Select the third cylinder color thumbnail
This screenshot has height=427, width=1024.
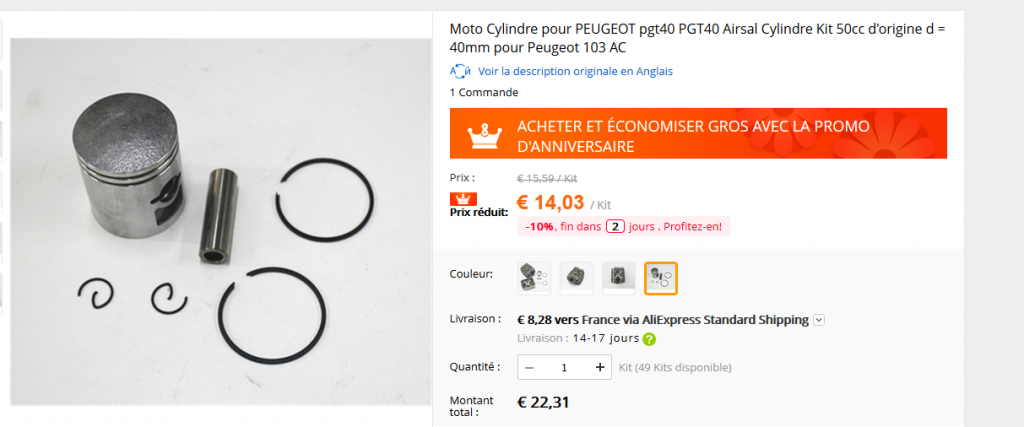(618, 278)
